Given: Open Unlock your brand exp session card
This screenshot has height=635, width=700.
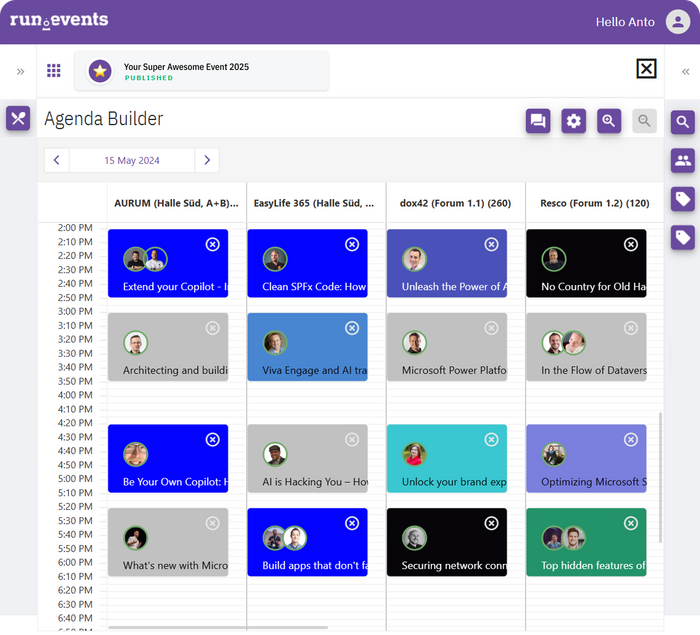Looking at the screenshot, I should pos(447,459).
